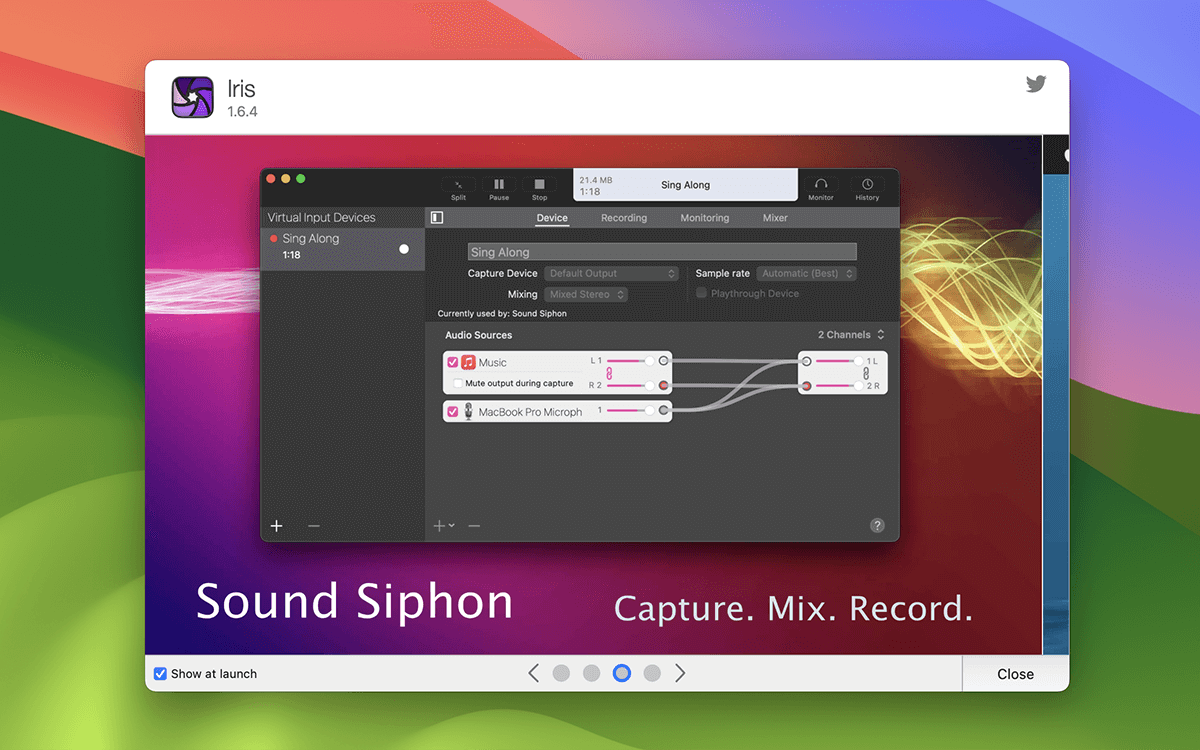Switch to the Mixer tab

click(775, 218)
